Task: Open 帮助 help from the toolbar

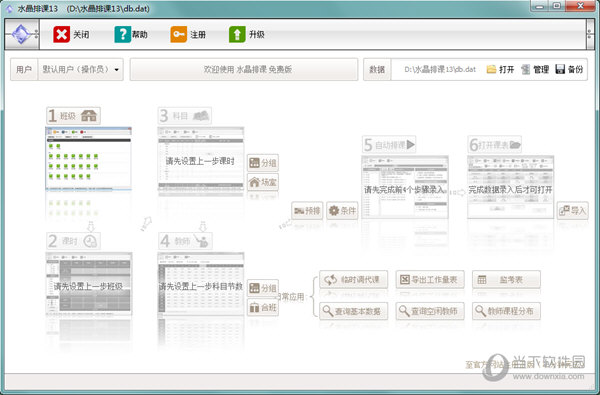Action: [x=130, y=34]
